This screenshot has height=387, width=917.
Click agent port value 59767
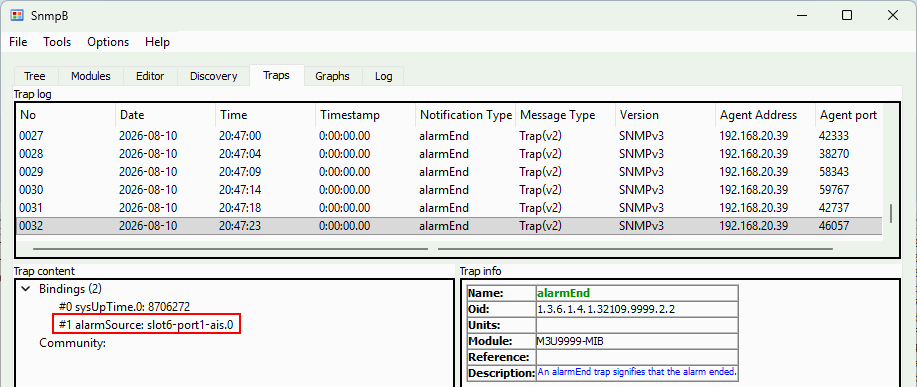coord(834,190)
